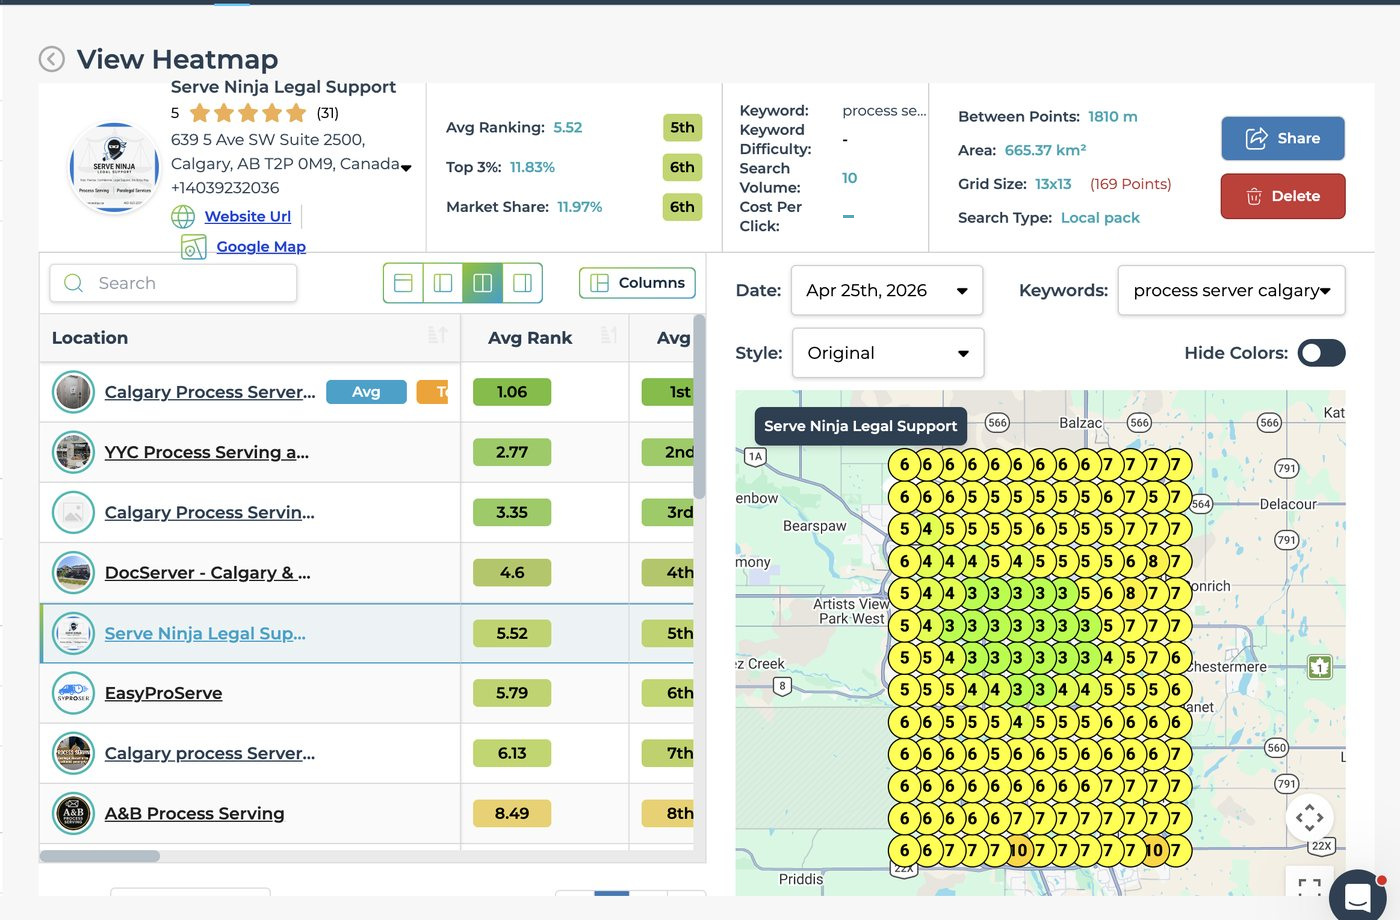
Task: Open the Google Map pin icon
Action: coord(193,247)
